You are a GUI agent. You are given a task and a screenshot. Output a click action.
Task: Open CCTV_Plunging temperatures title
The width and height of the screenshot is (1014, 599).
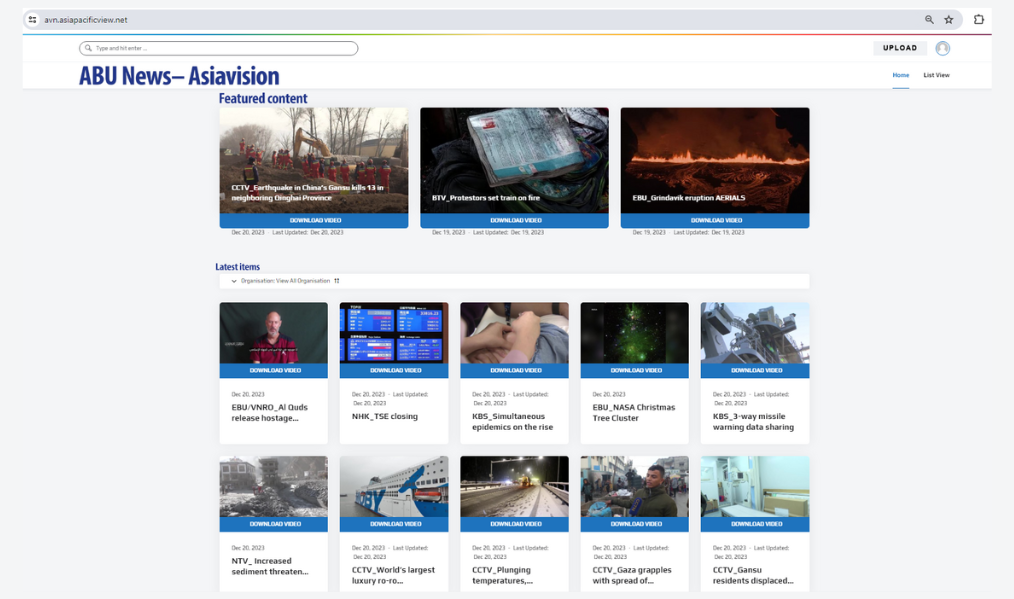[502, 575]
